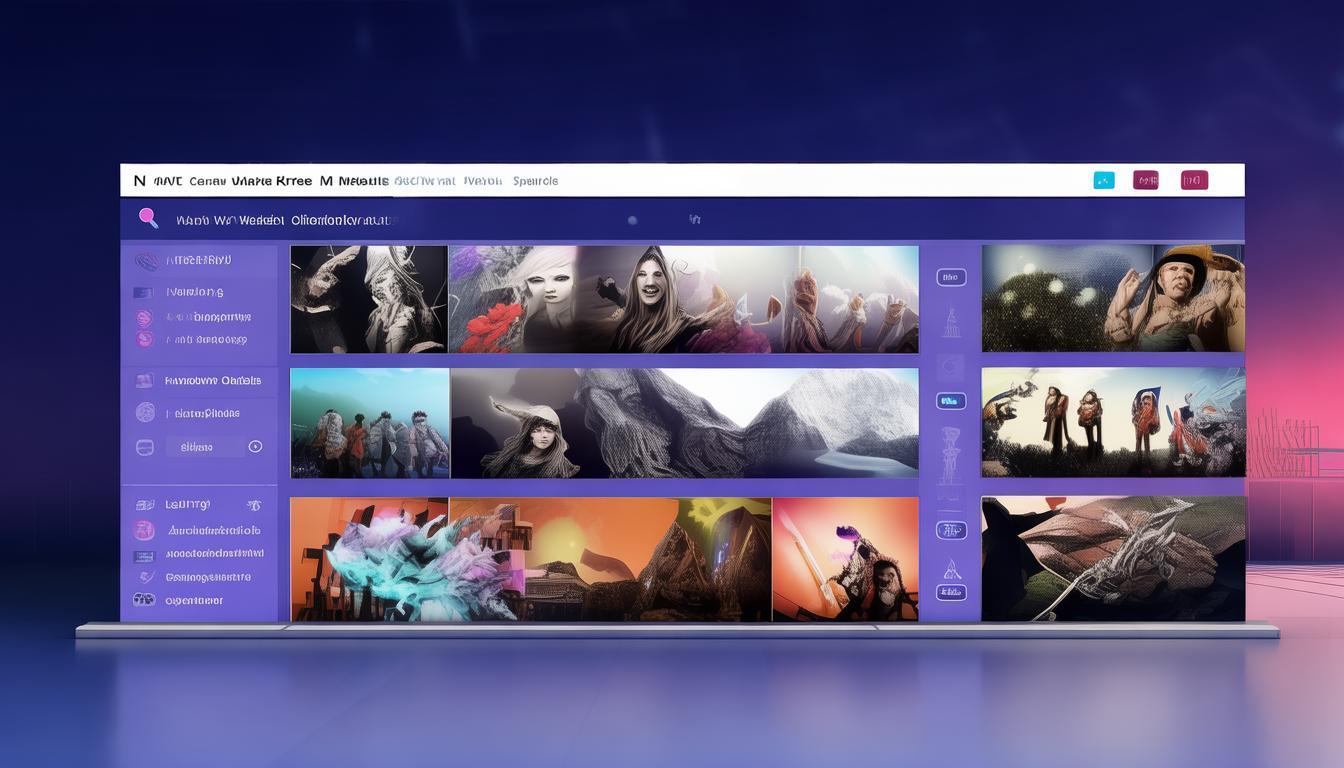Open the Spenrcle menu in the top bar
The height and width of the screenshot is (768, 1344).
(535, 181)
